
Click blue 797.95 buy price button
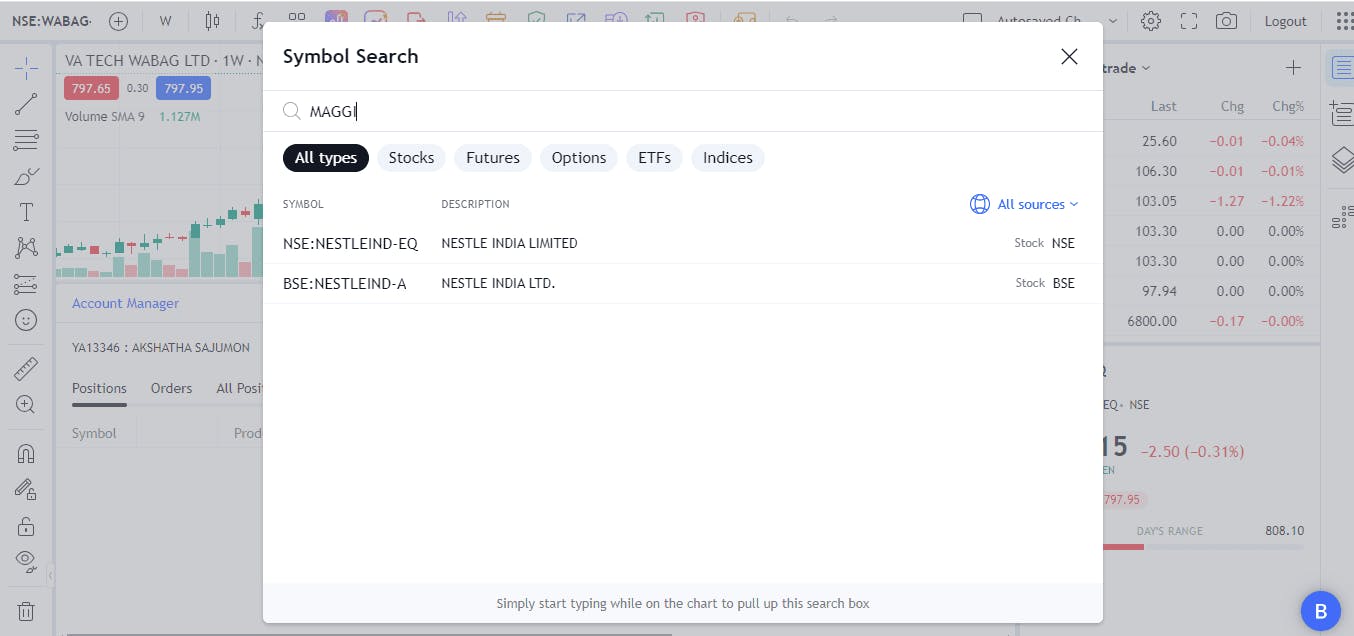pyautogui.click(x=183, y=88)
